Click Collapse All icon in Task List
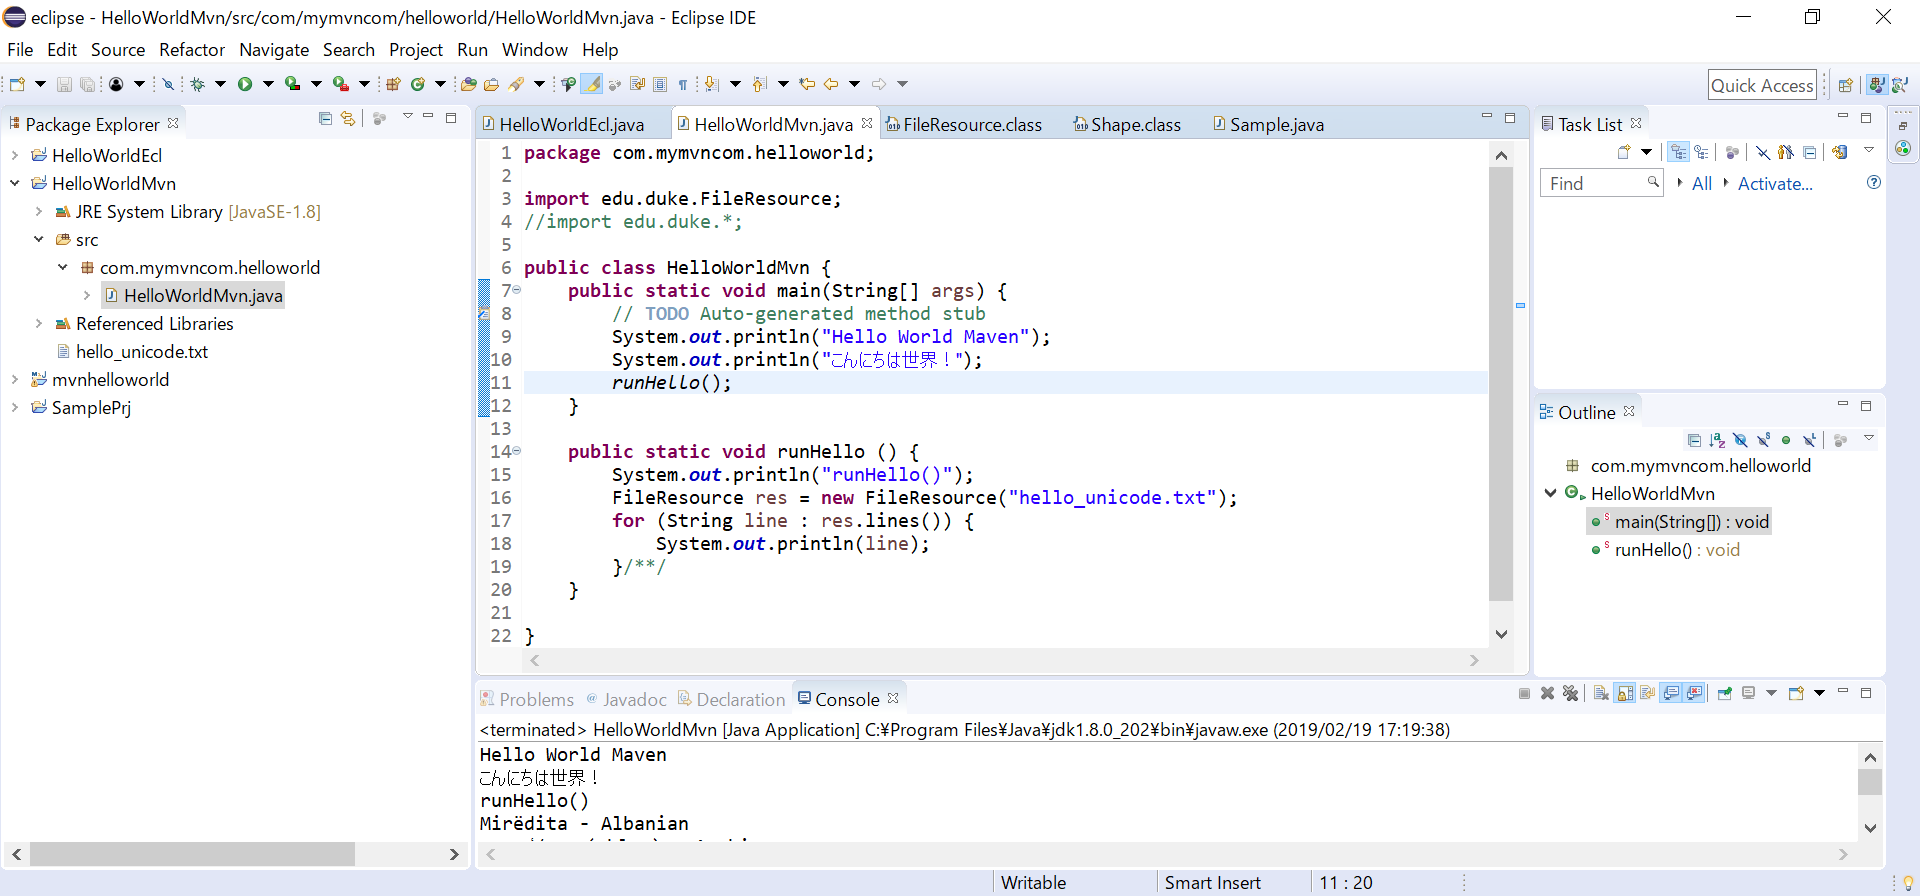The height and width of the screenshot is (896, 1920). [1810, 153]
